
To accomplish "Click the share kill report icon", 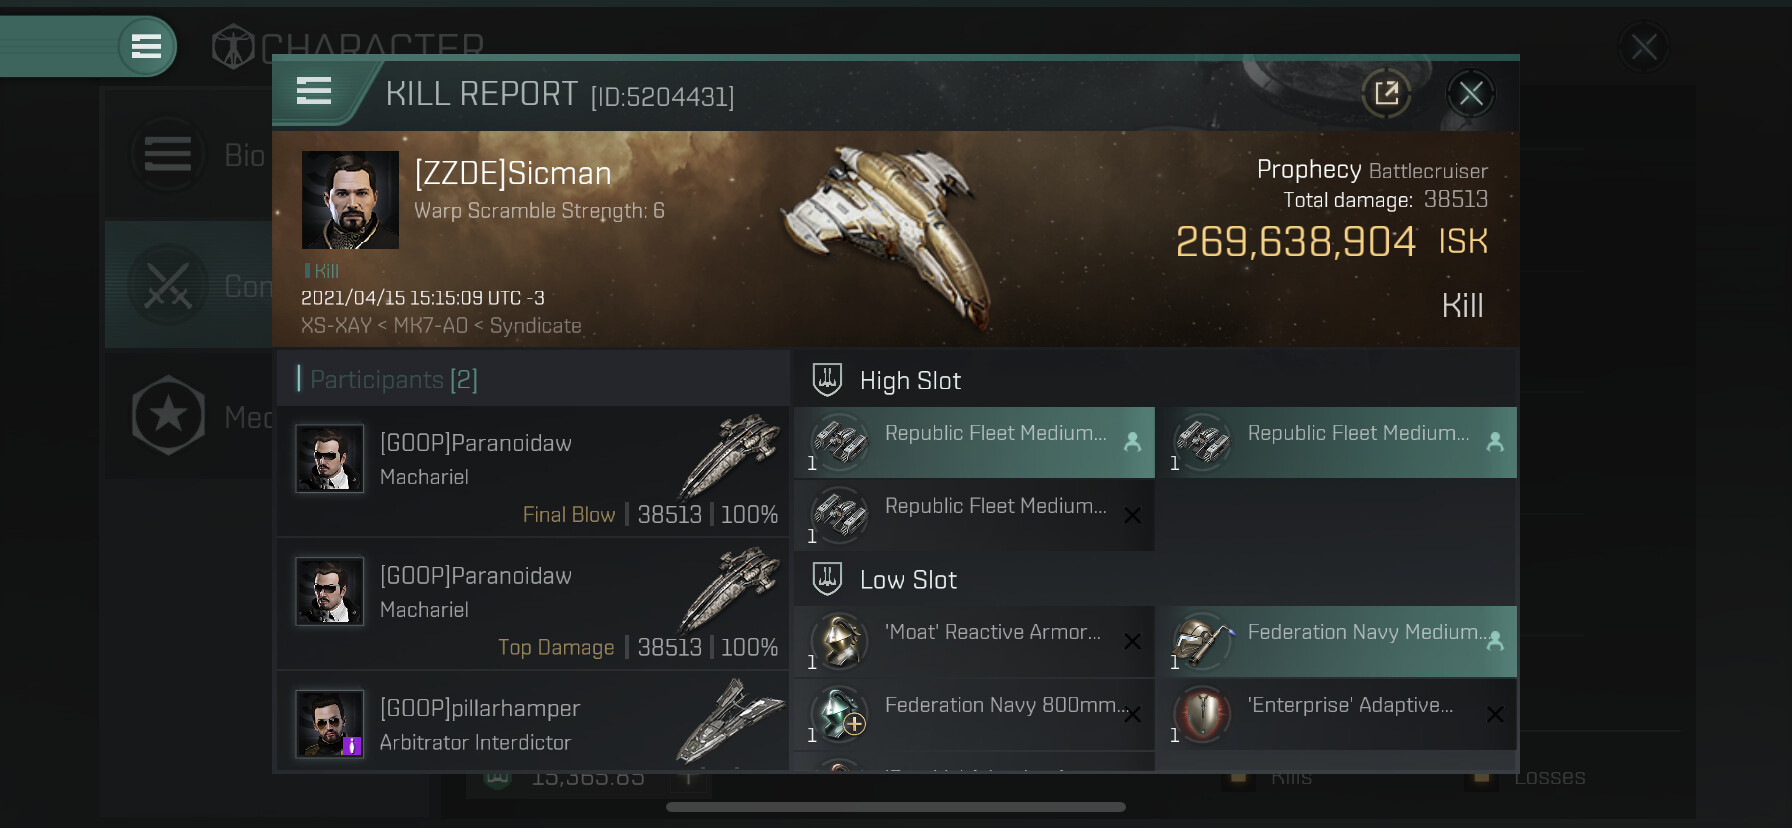I will click(1386, 94).
